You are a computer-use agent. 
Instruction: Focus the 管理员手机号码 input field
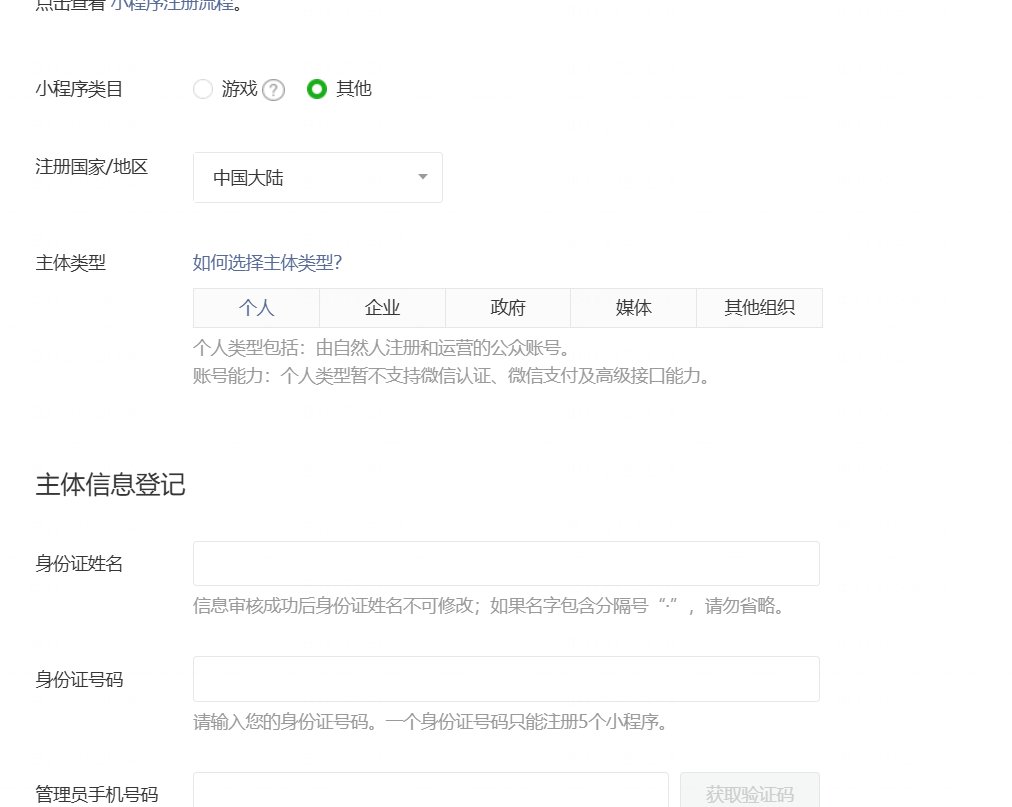(x=430, y=790)
